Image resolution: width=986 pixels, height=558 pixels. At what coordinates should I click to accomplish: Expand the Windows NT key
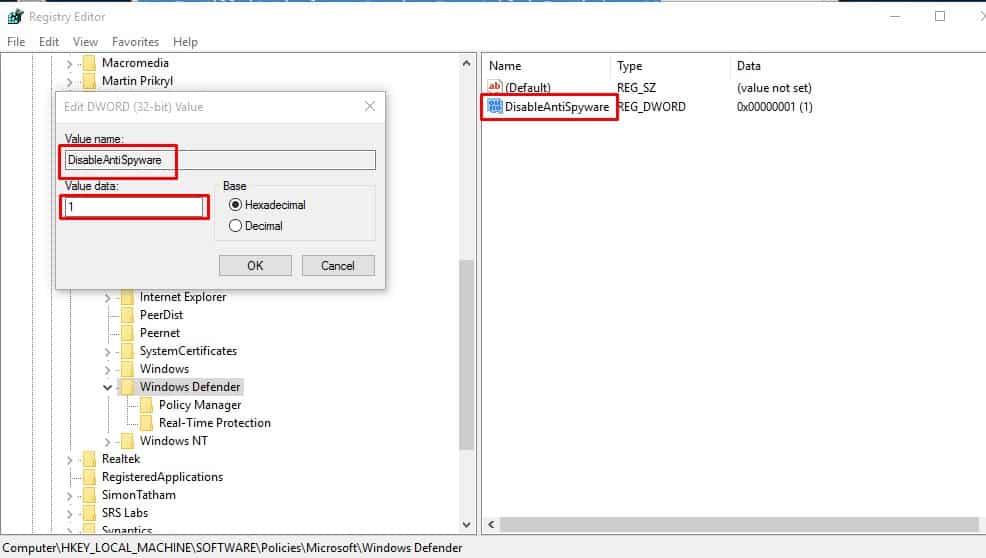(x=107, y=442)
